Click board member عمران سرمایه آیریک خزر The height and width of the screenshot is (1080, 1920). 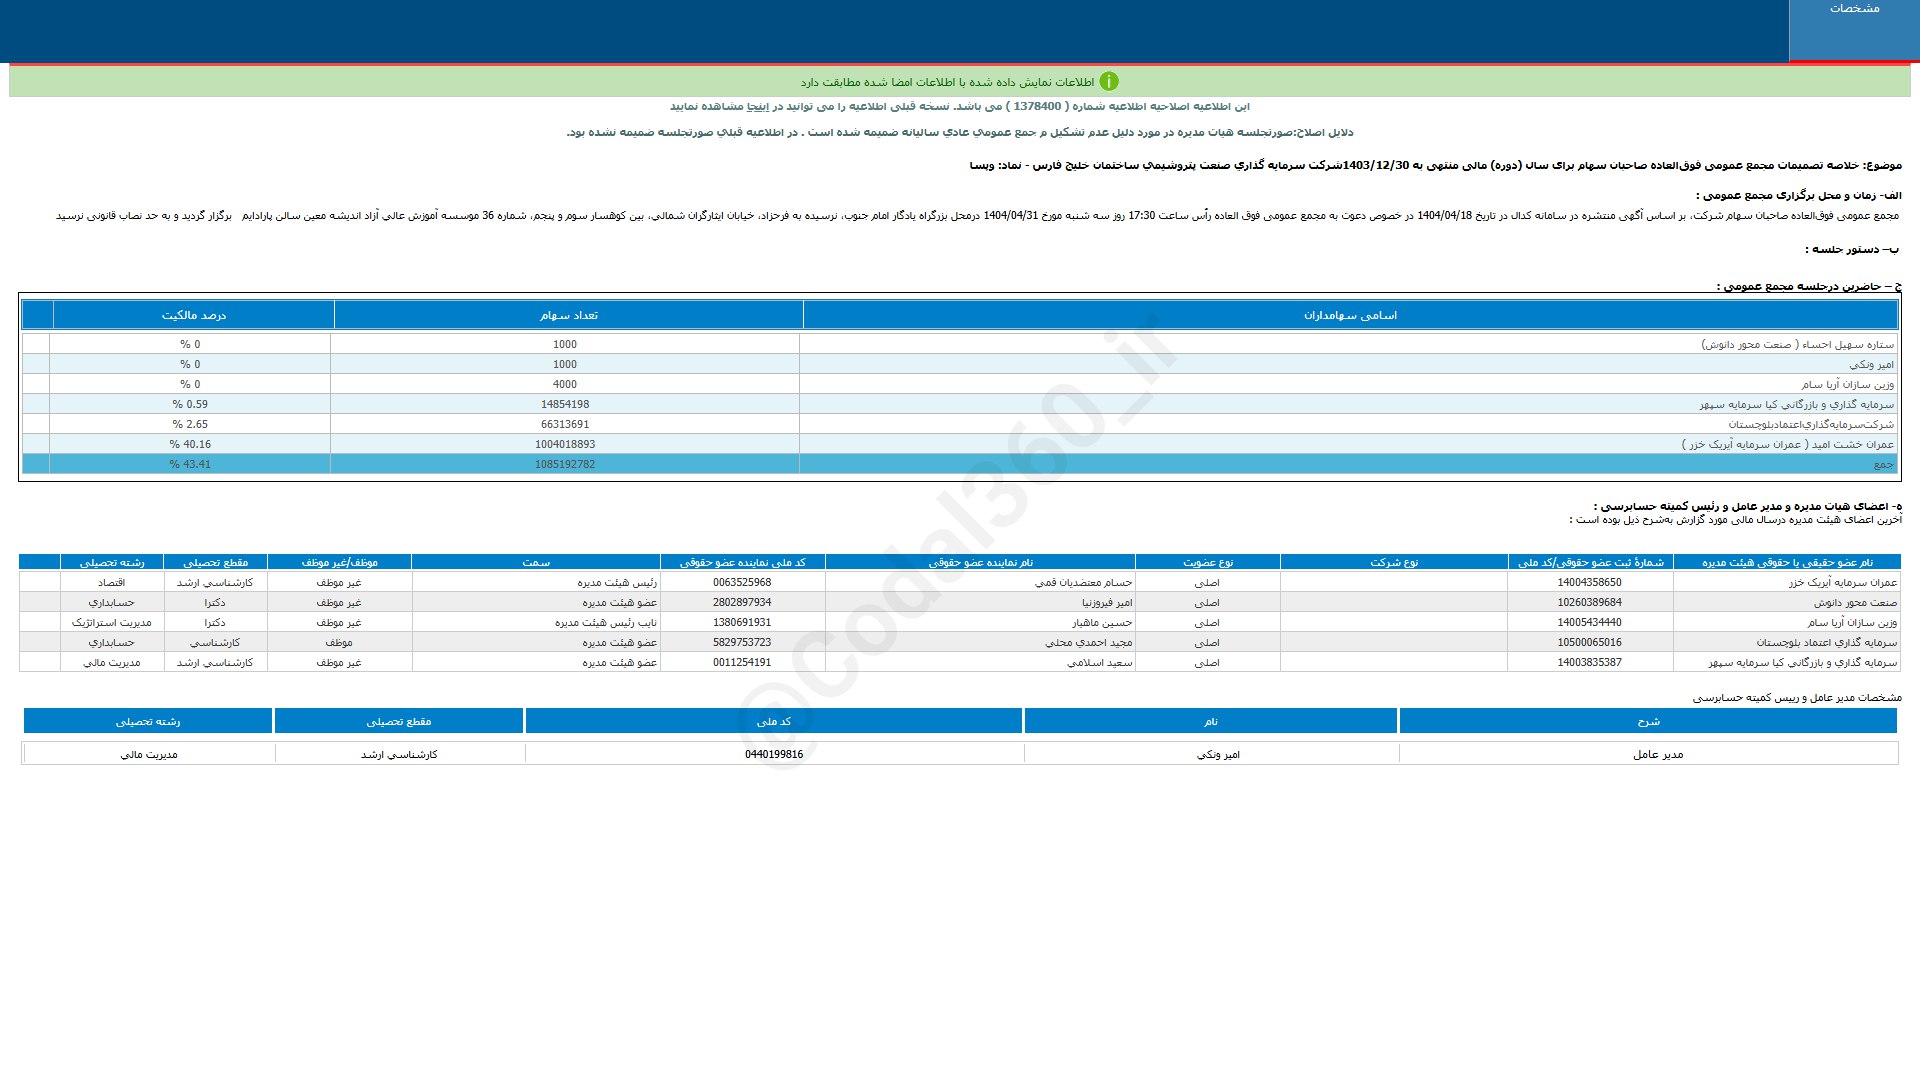pos(1843,582)
